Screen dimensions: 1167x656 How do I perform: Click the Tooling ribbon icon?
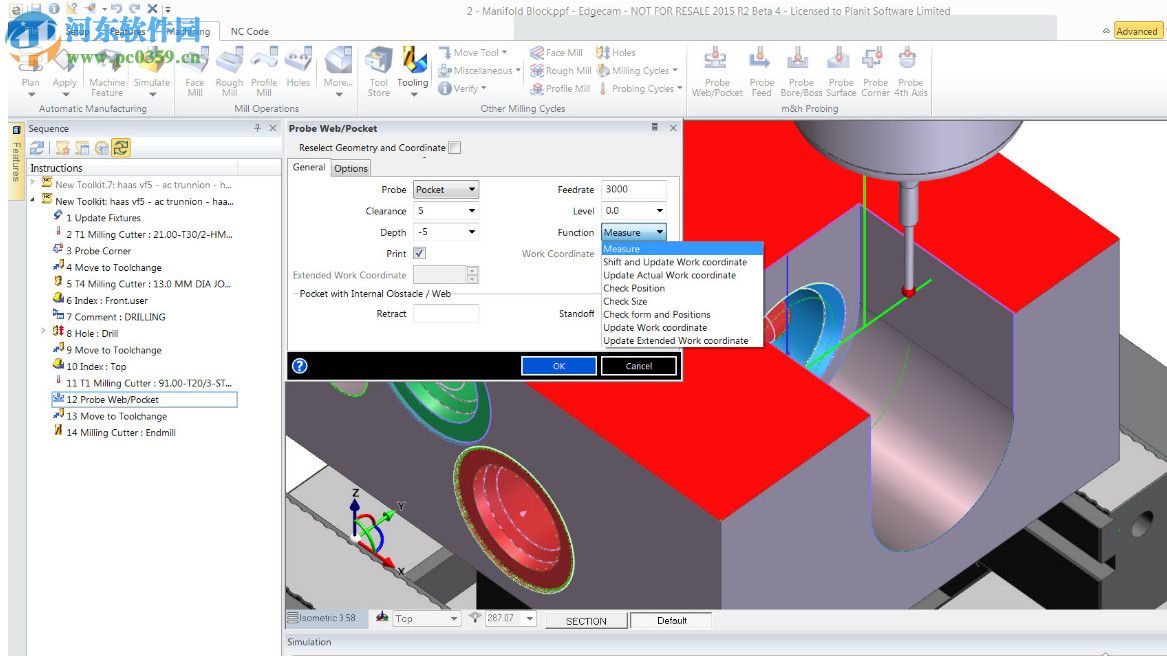413,71
